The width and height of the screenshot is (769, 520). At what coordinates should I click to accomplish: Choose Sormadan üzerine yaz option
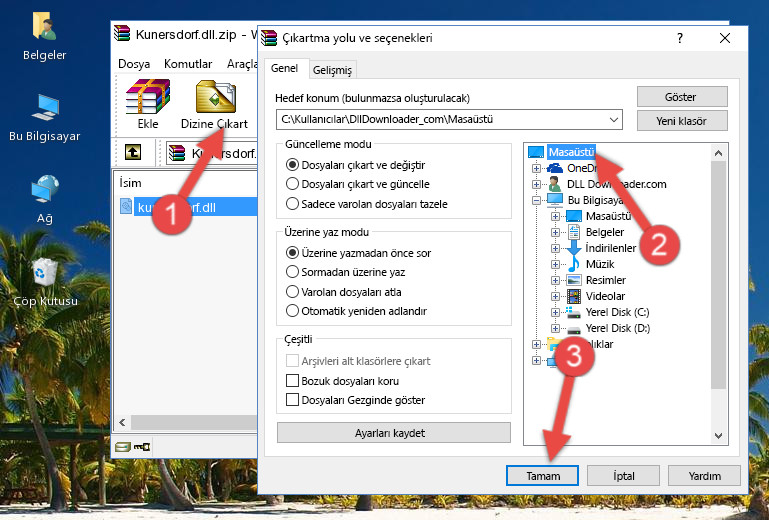(x=292, y=272)
